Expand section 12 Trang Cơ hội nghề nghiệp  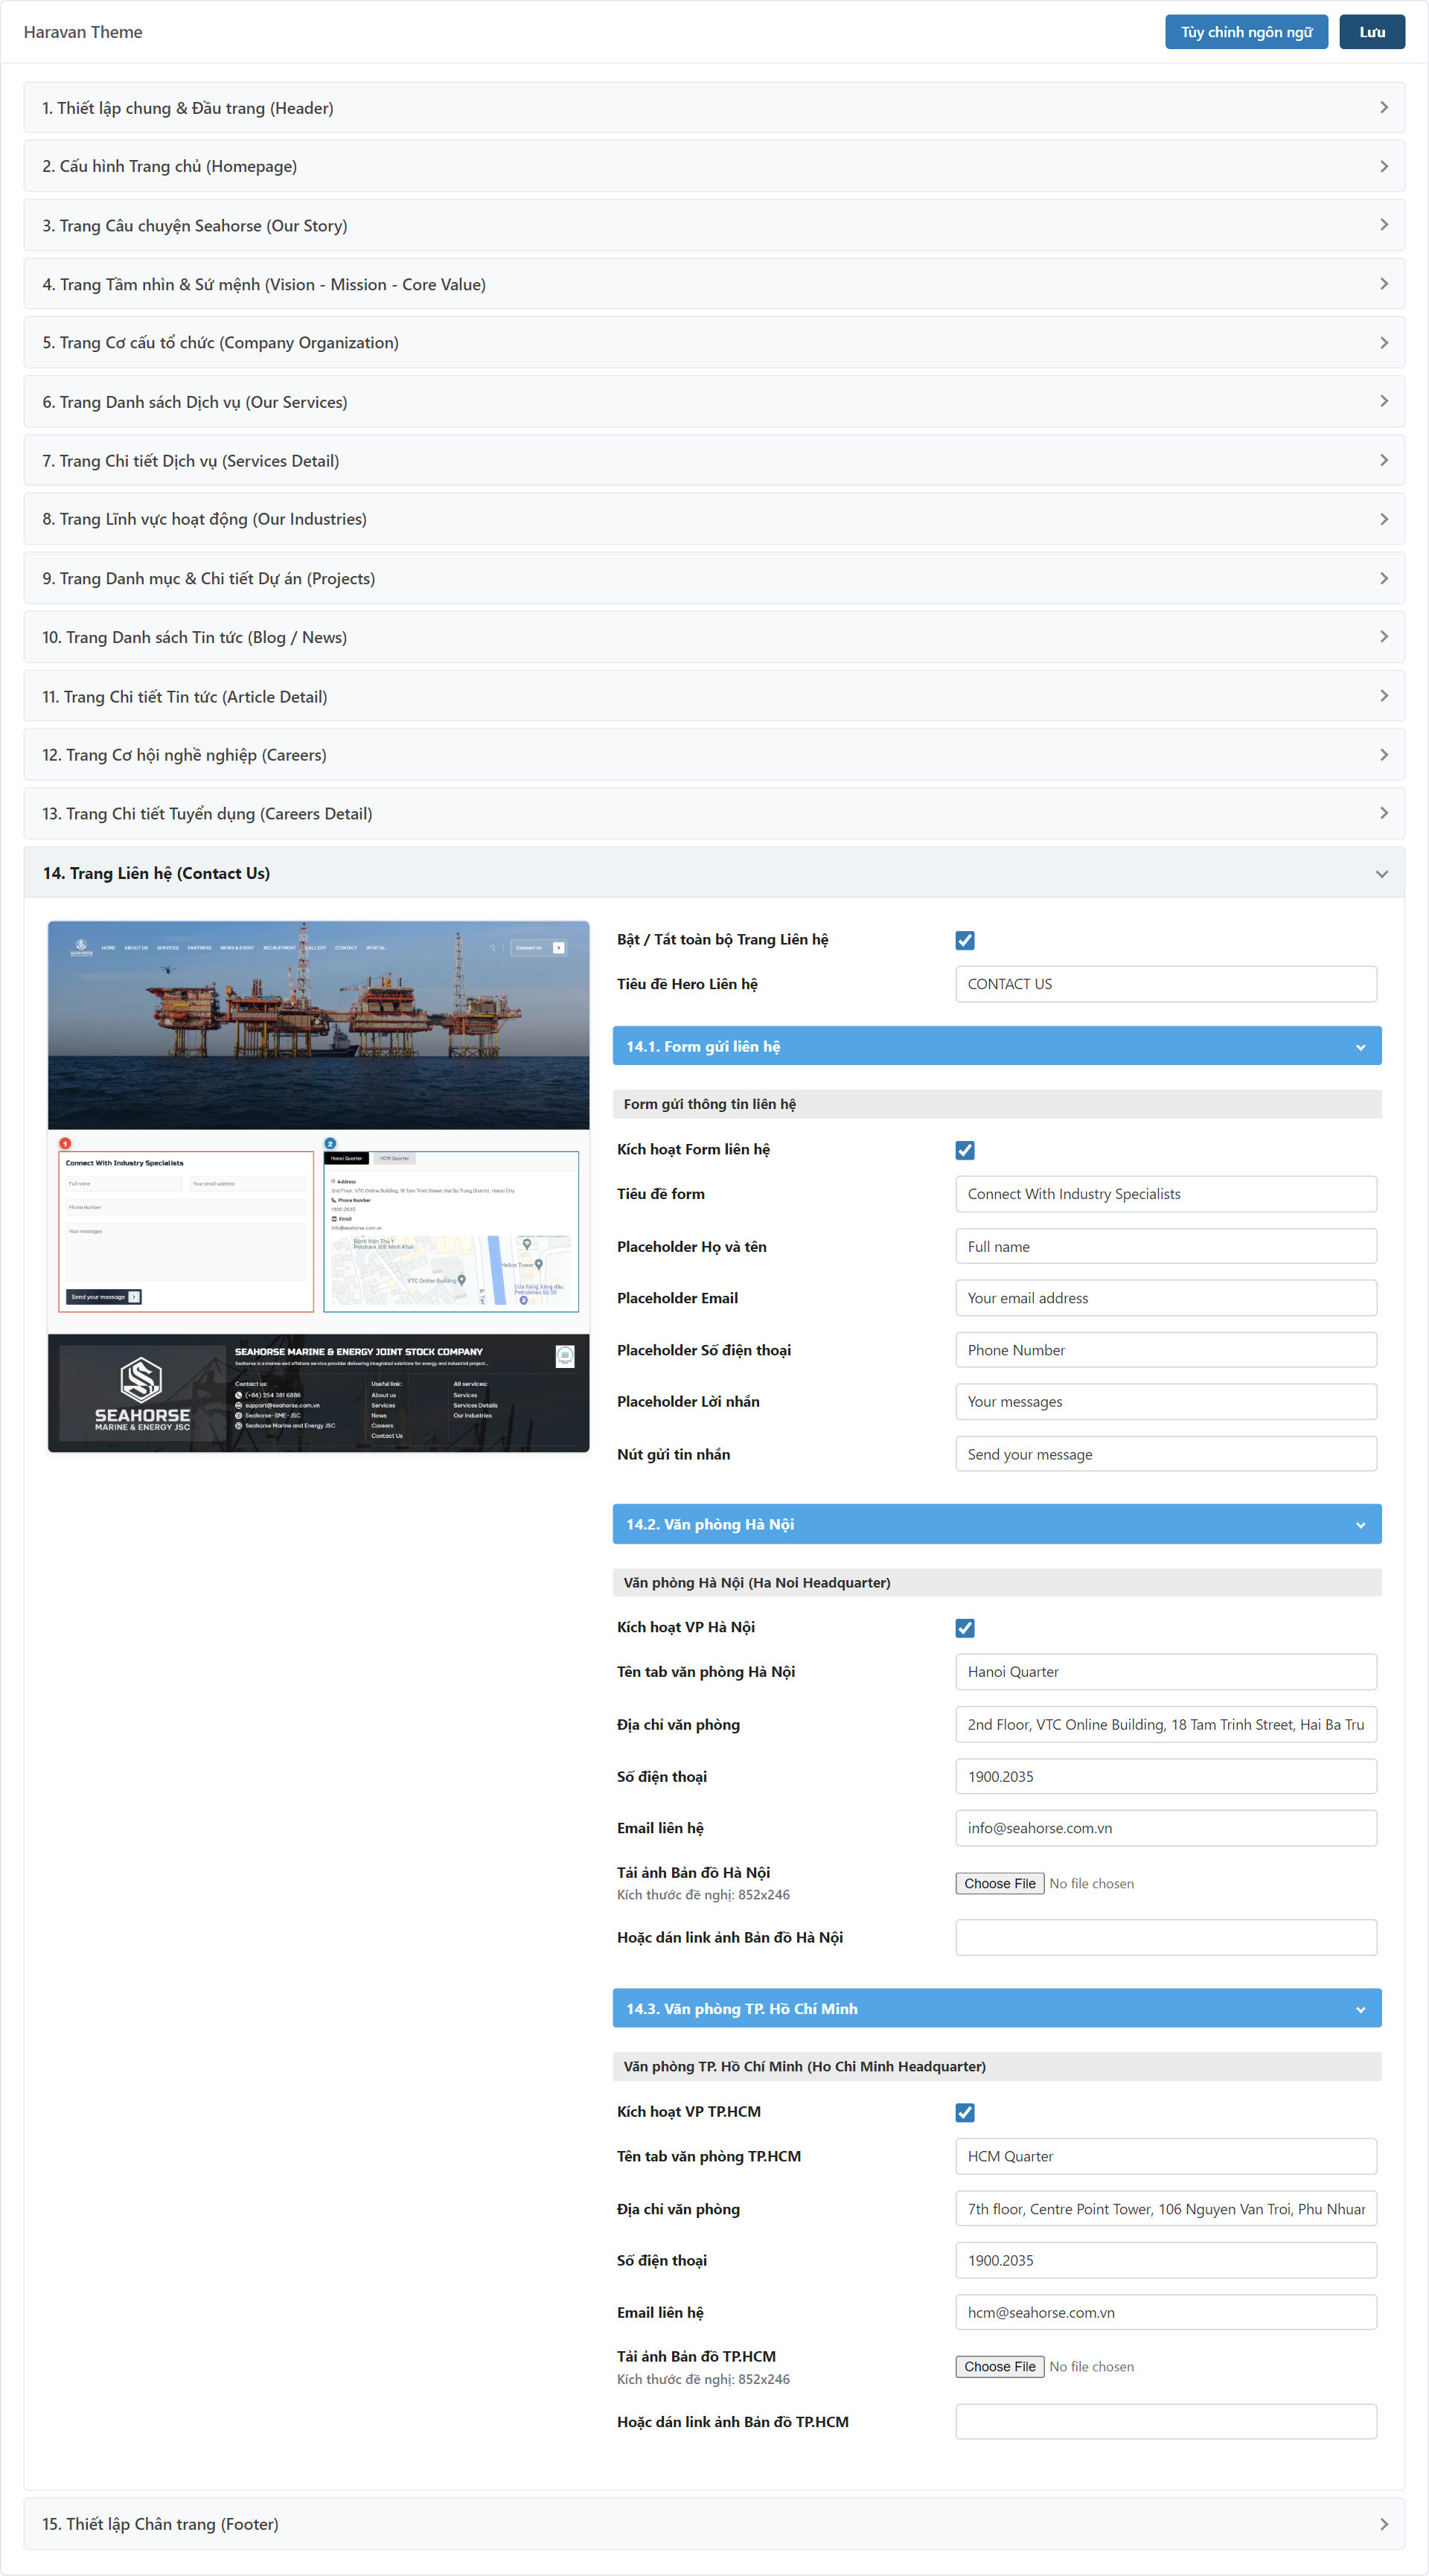pyautogui.click(x=714, y=755)
